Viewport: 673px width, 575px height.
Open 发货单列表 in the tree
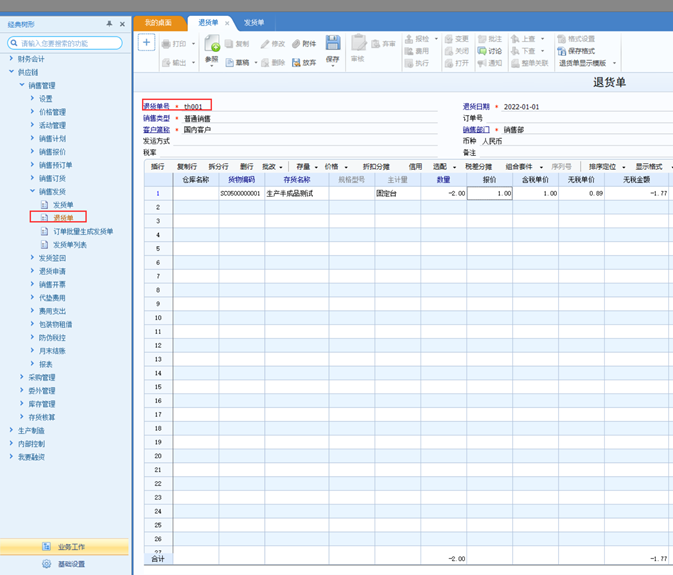pyautogui.click(x=70, y=245)
